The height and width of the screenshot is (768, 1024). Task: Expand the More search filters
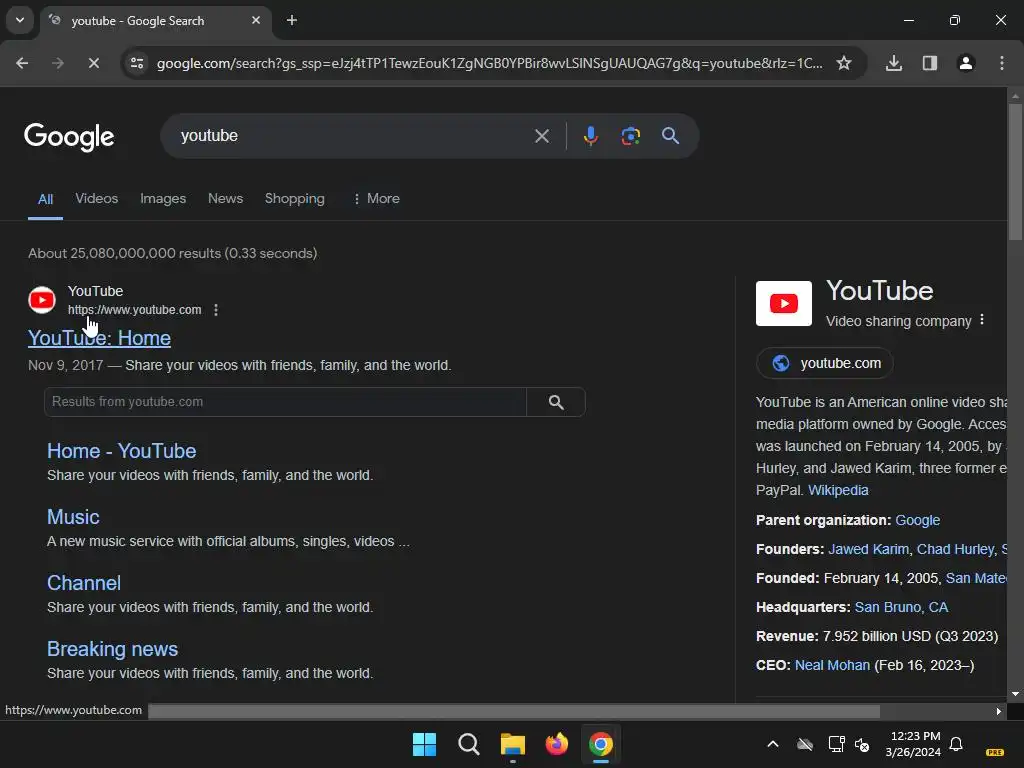click(376, 199)
